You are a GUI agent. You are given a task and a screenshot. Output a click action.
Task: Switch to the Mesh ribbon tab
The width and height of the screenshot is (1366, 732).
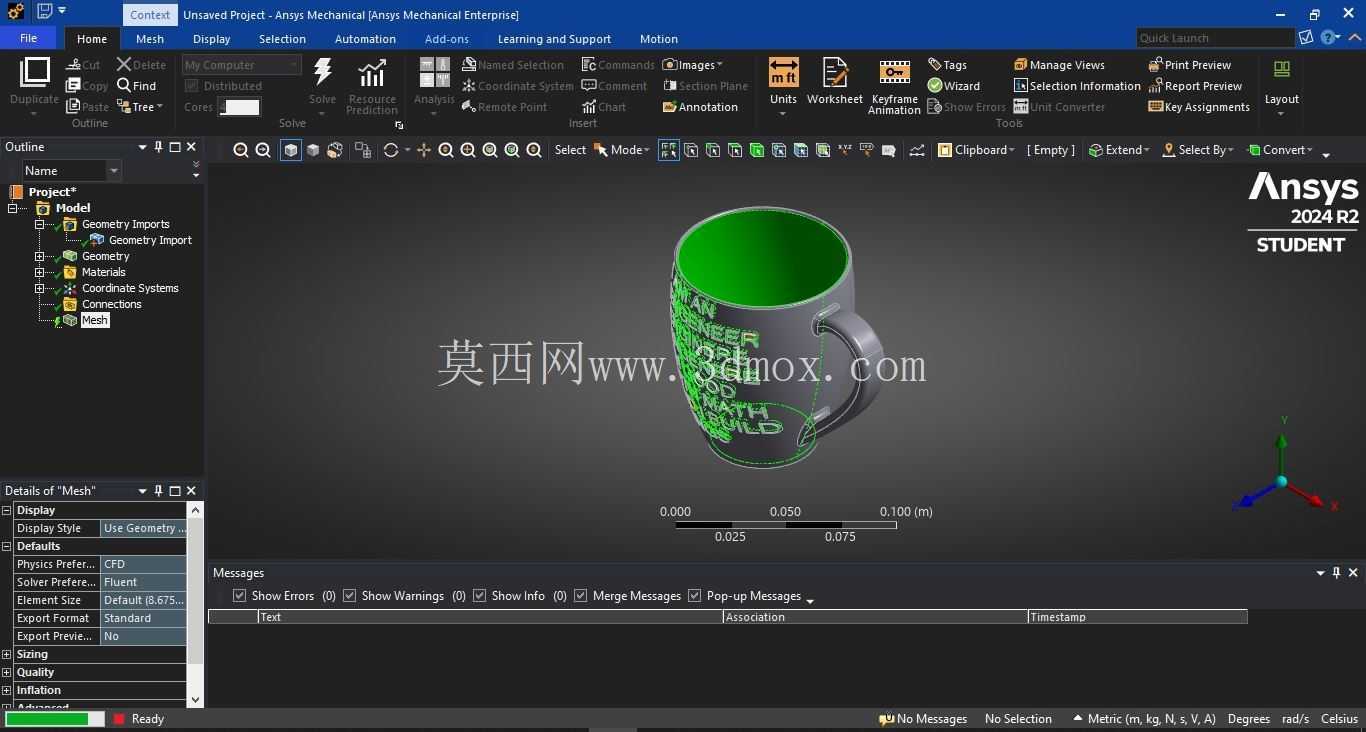pyautogui.click(x=150, y=39)
